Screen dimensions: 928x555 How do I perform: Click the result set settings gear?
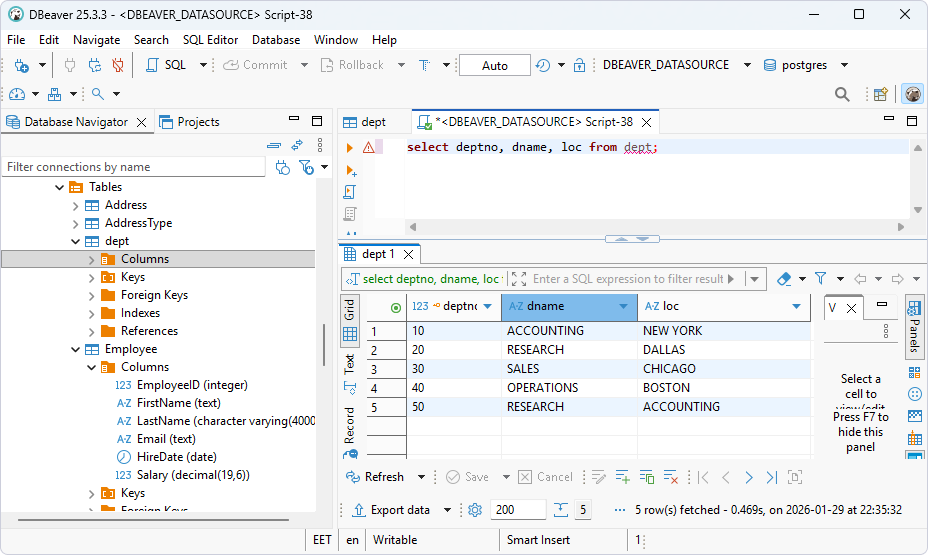pyautogui.click(x=475, y=510)
